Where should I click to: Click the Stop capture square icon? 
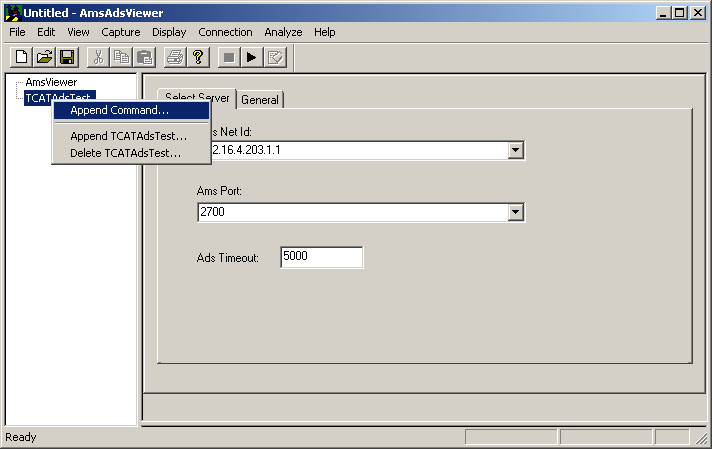tap(229, 58)
